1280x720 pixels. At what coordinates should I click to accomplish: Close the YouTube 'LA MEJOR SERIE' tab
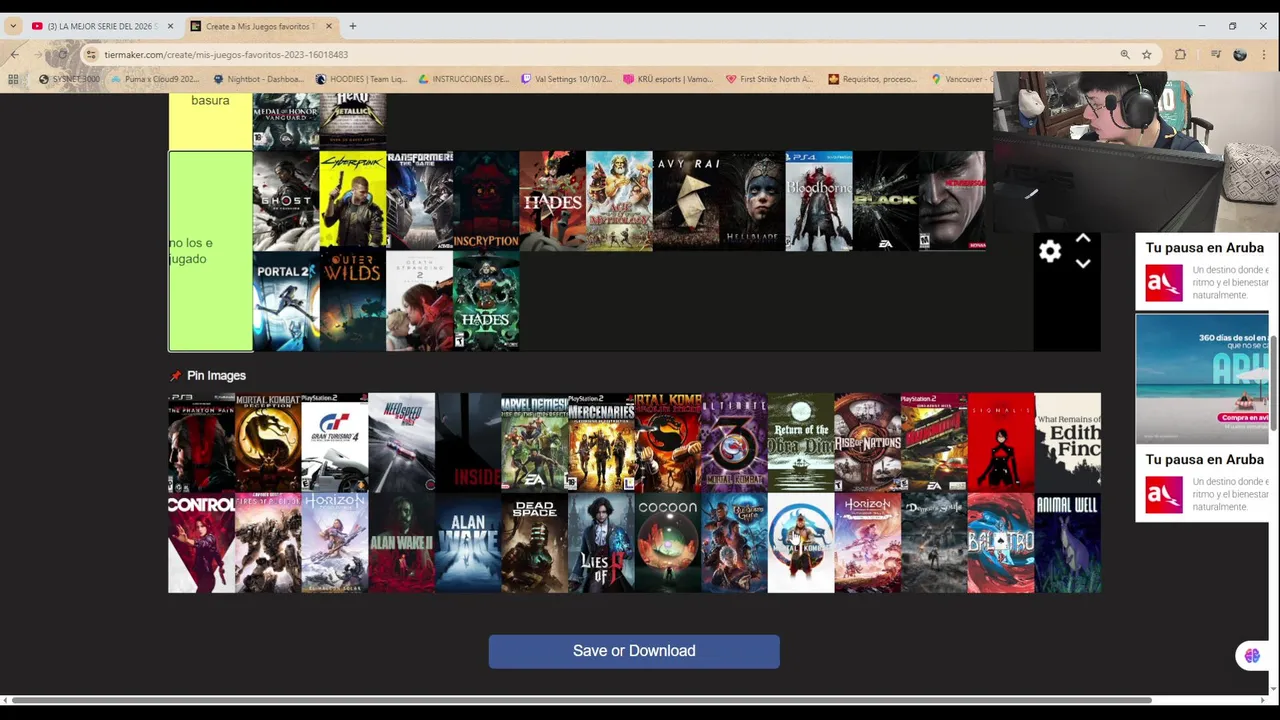(x=170, y=26)
